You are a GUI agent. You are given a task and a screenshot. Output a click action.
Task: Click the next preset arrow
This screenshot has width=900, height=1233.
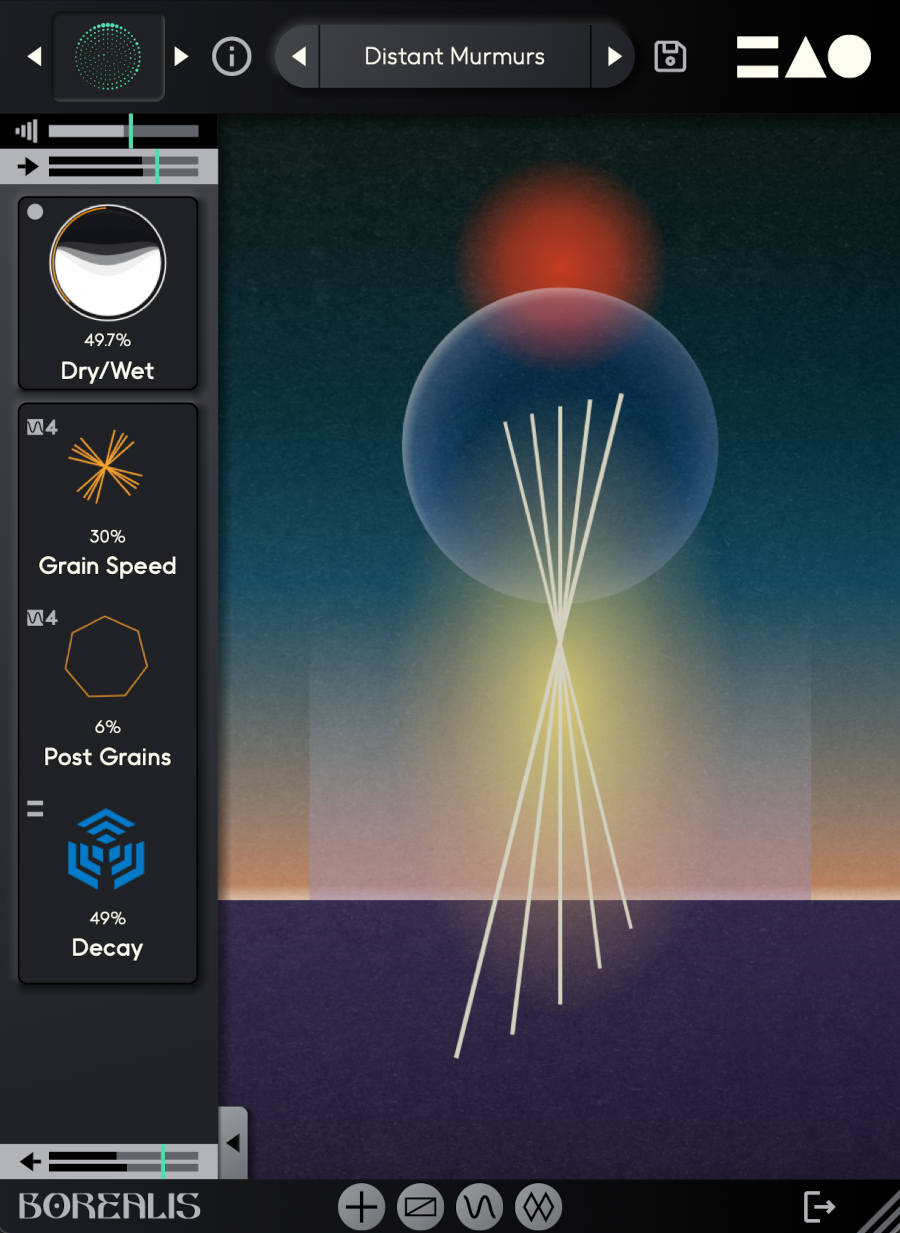615,56
